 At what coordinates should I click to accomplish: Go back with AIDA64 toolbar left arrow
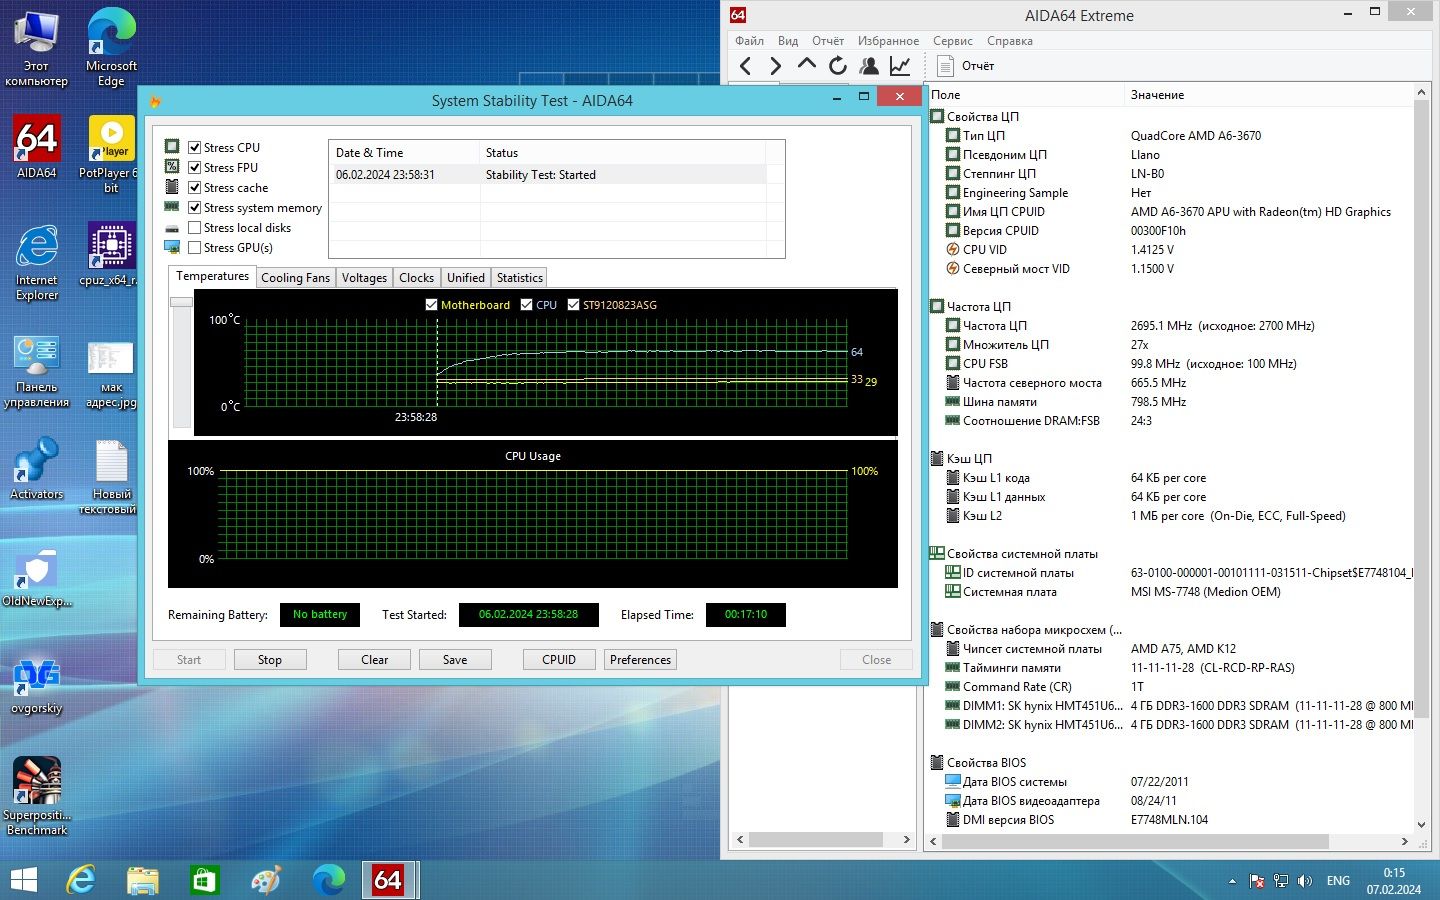[745, 66]
